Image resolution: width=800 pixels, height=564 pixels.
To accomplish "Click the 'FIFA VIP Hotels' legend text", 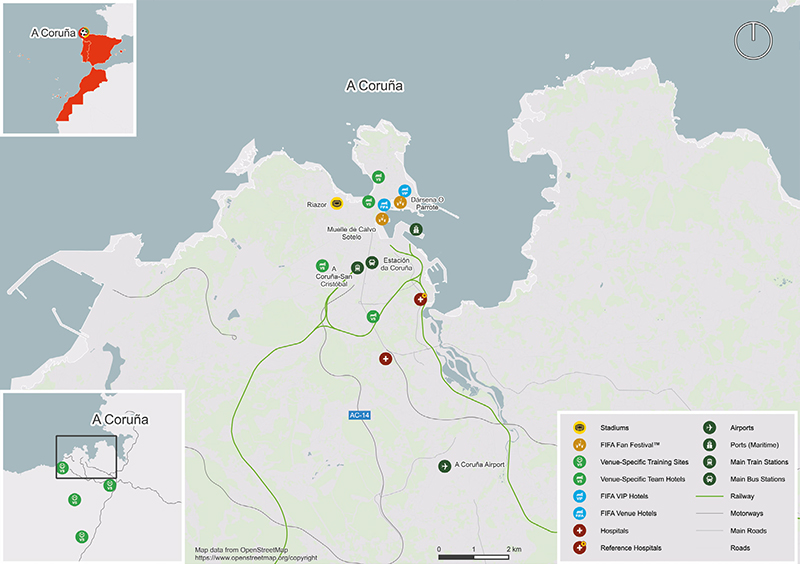I will pyautogui.click(x=624, y=496).
